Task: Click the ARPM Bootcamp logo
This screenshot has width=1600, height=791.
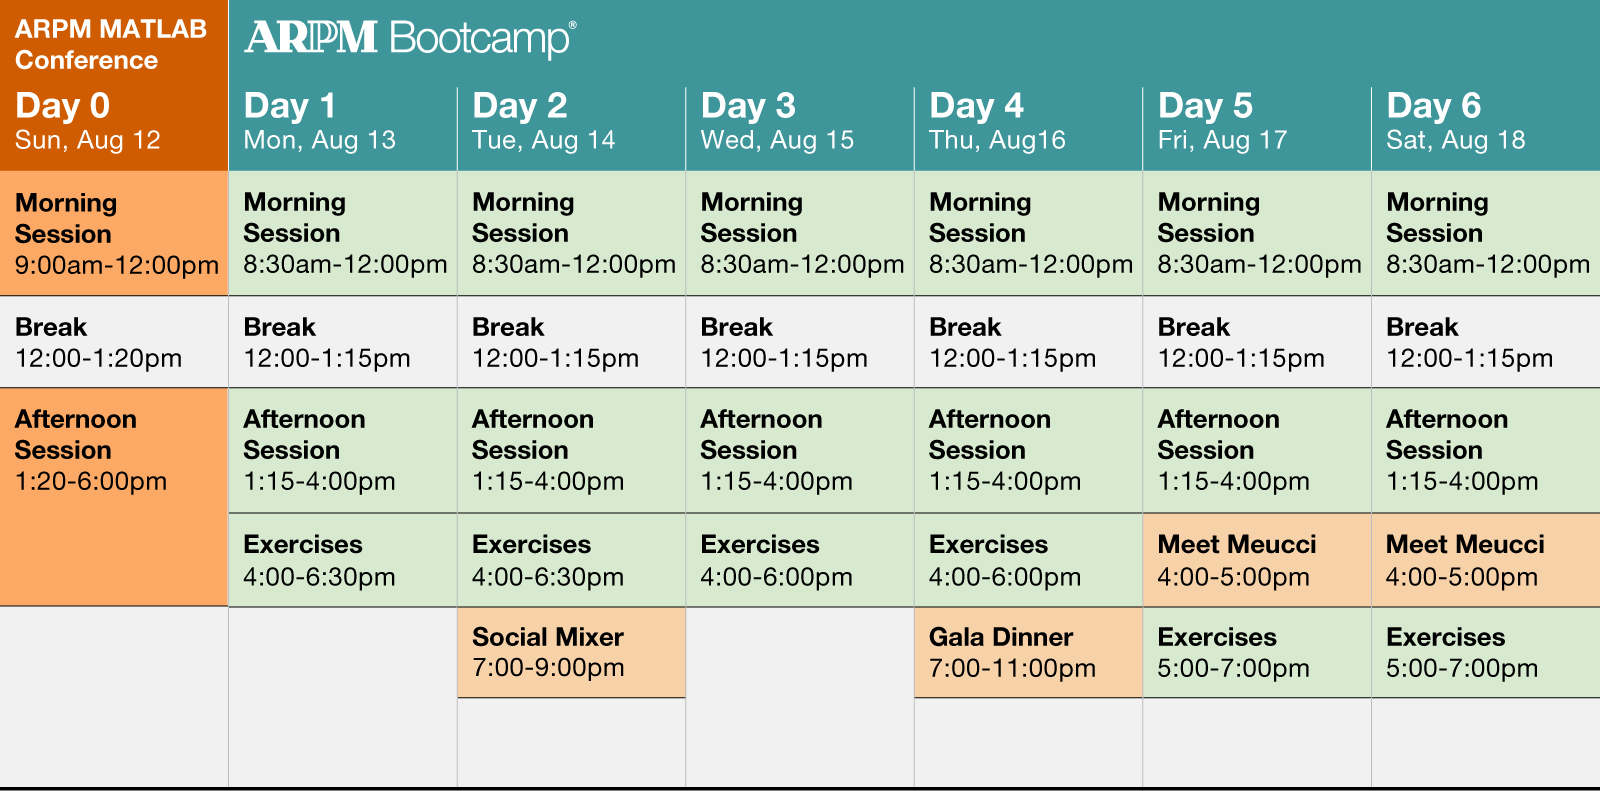Action: click(x=410, y=38)
